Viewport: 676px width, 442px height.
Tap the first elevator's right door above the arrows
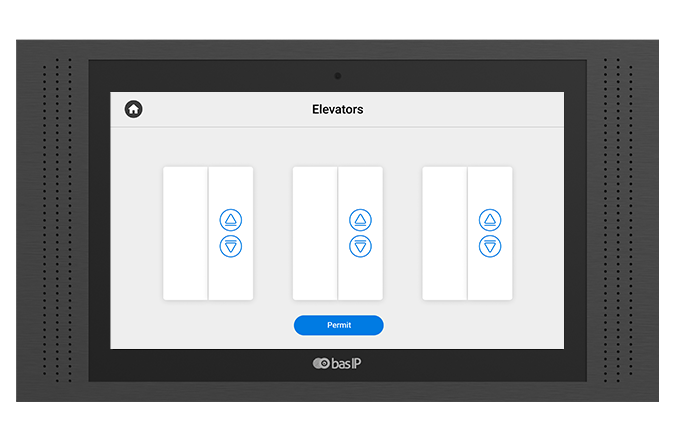tap(230, 187)
